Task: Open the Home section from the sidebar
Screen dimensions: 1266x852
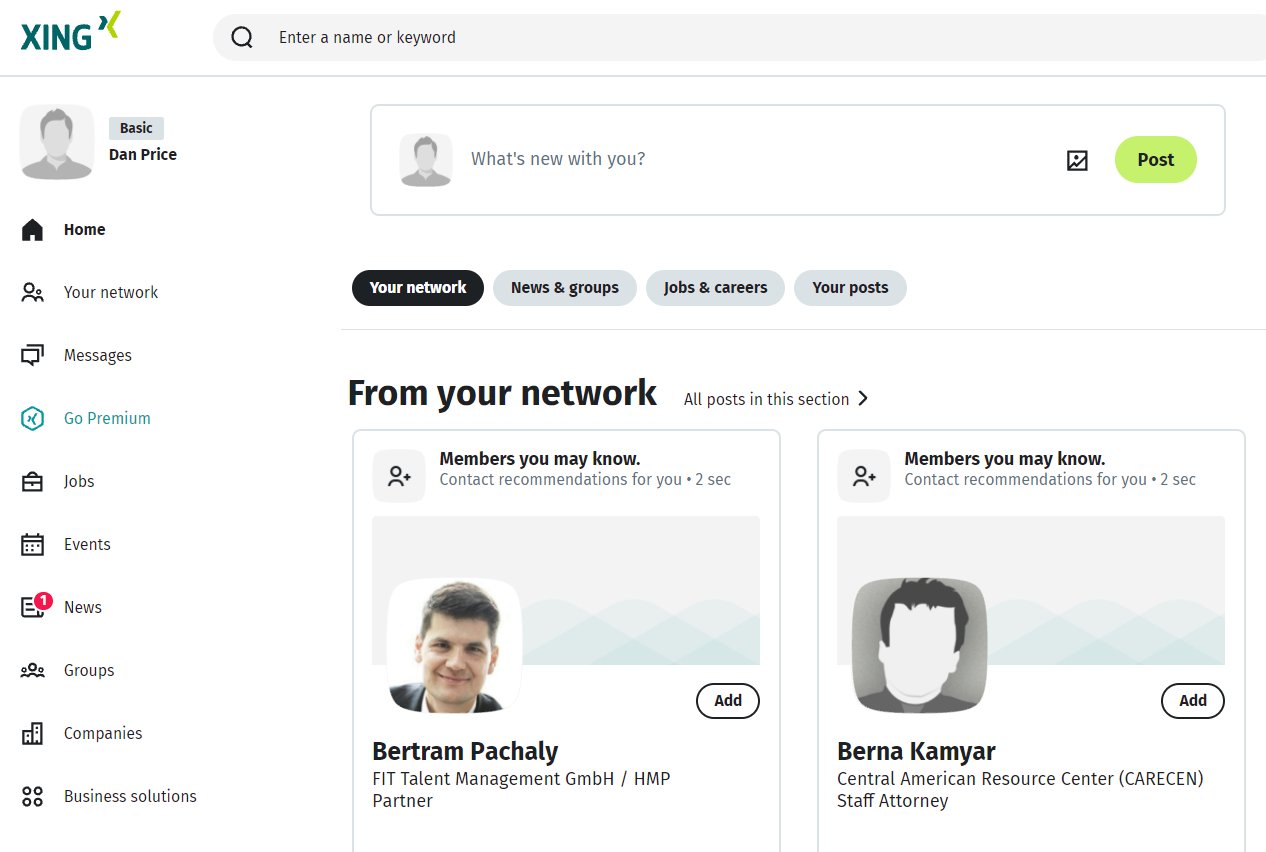Action: pyautogui.click(x=84, y=229)
